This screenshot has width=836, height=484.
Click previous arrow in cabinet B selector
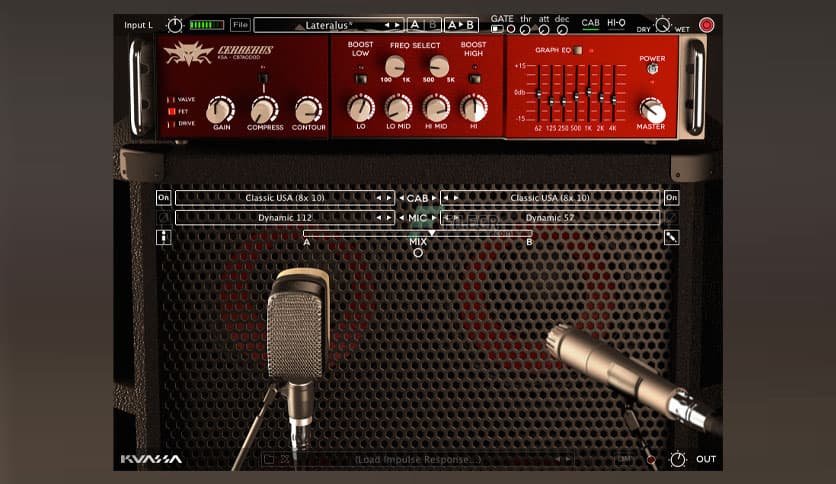point(446,198)
